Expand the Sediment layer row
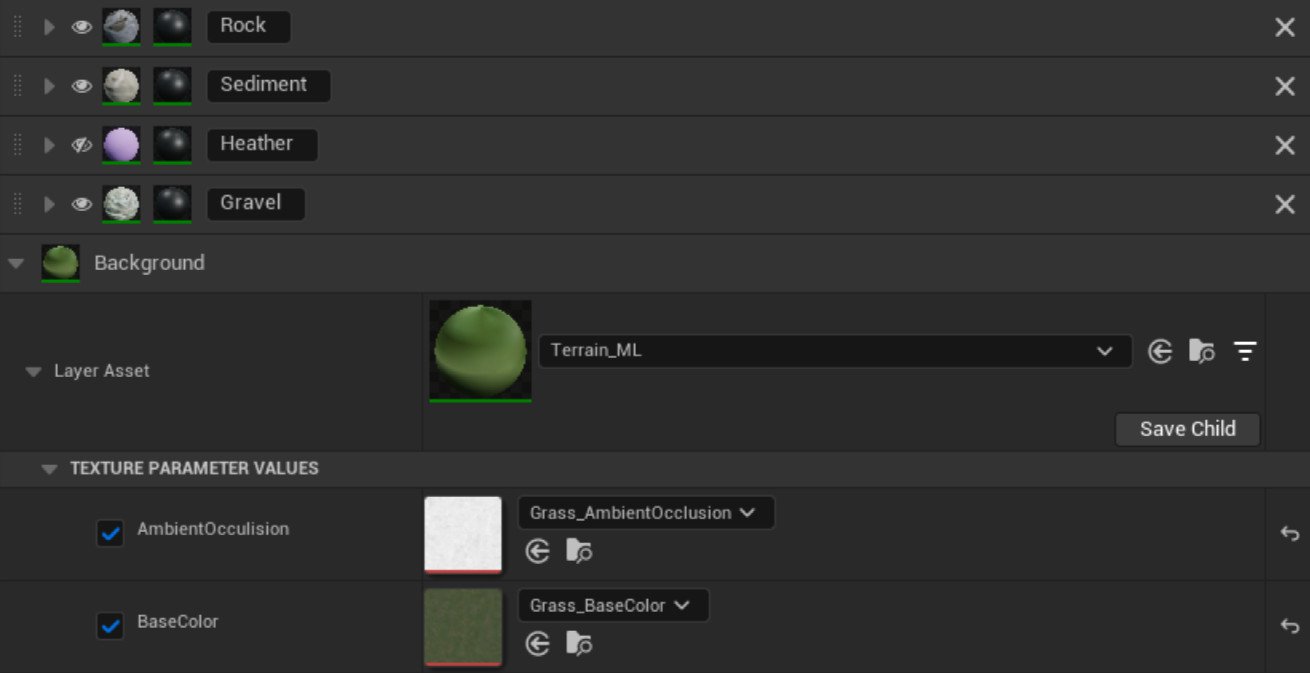 [x=49, y=86]
